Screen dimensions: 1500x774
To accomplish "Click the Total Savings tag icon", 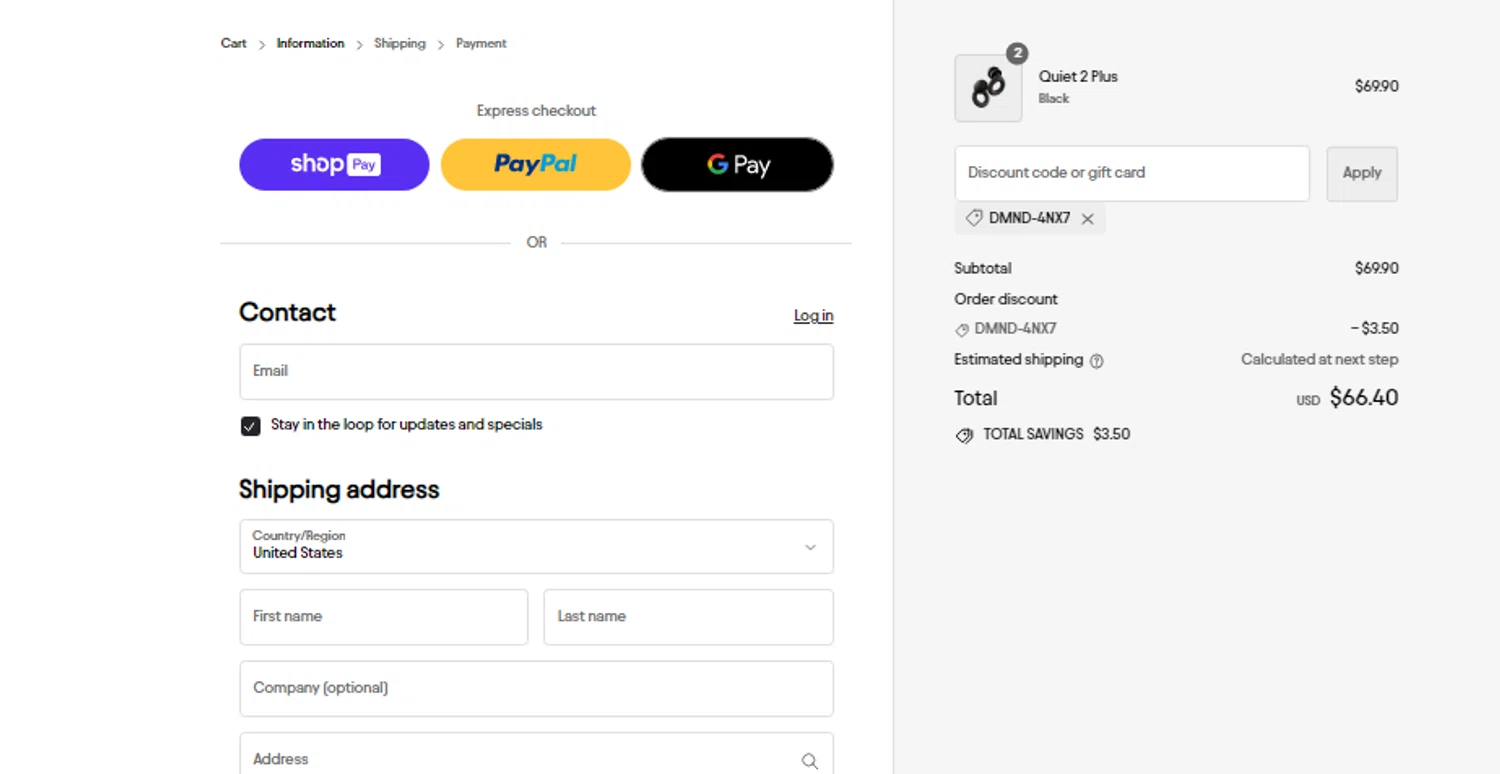I will click(x=964, y=435).
